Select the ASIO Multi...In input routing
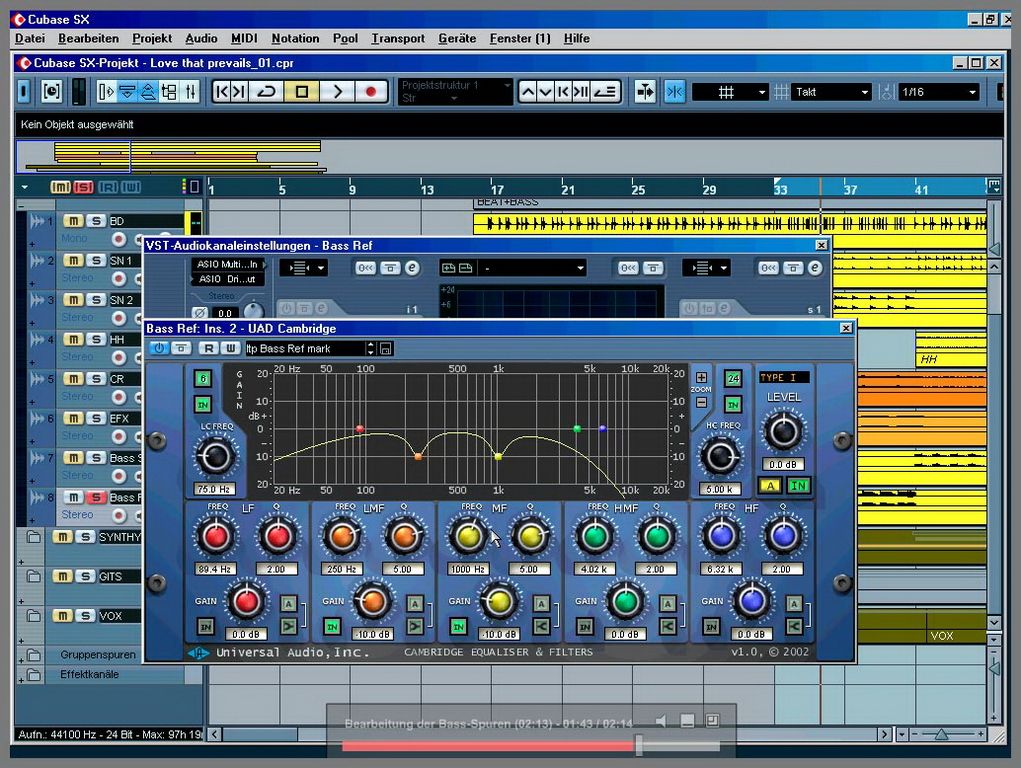Screen dimensions: 1021x768 pos(228,264)
